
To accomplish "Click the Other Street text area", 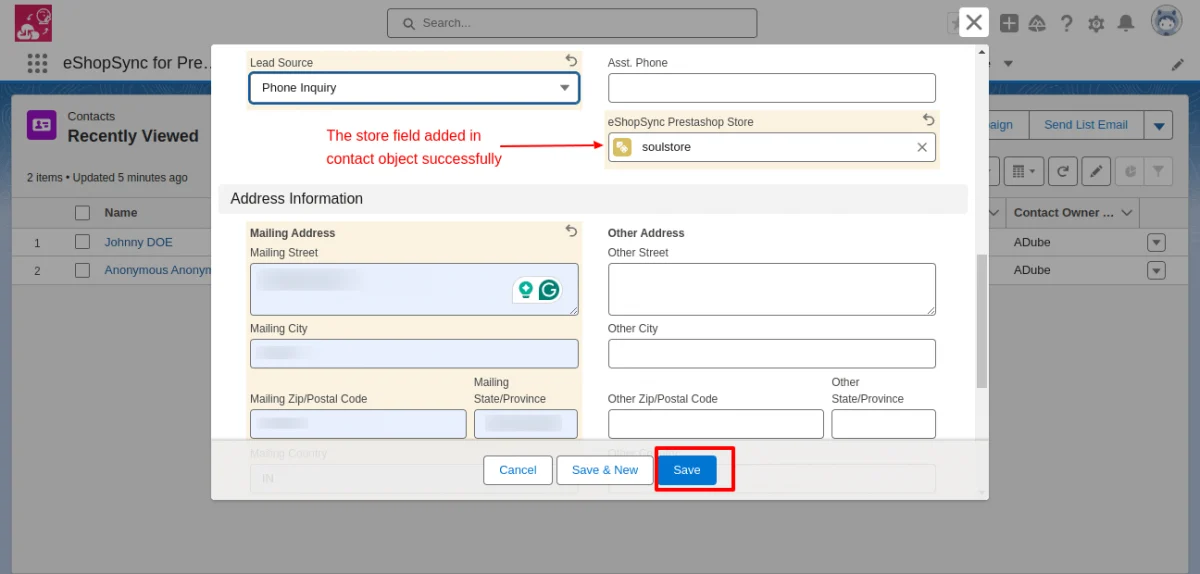I will tap(772, 289).
